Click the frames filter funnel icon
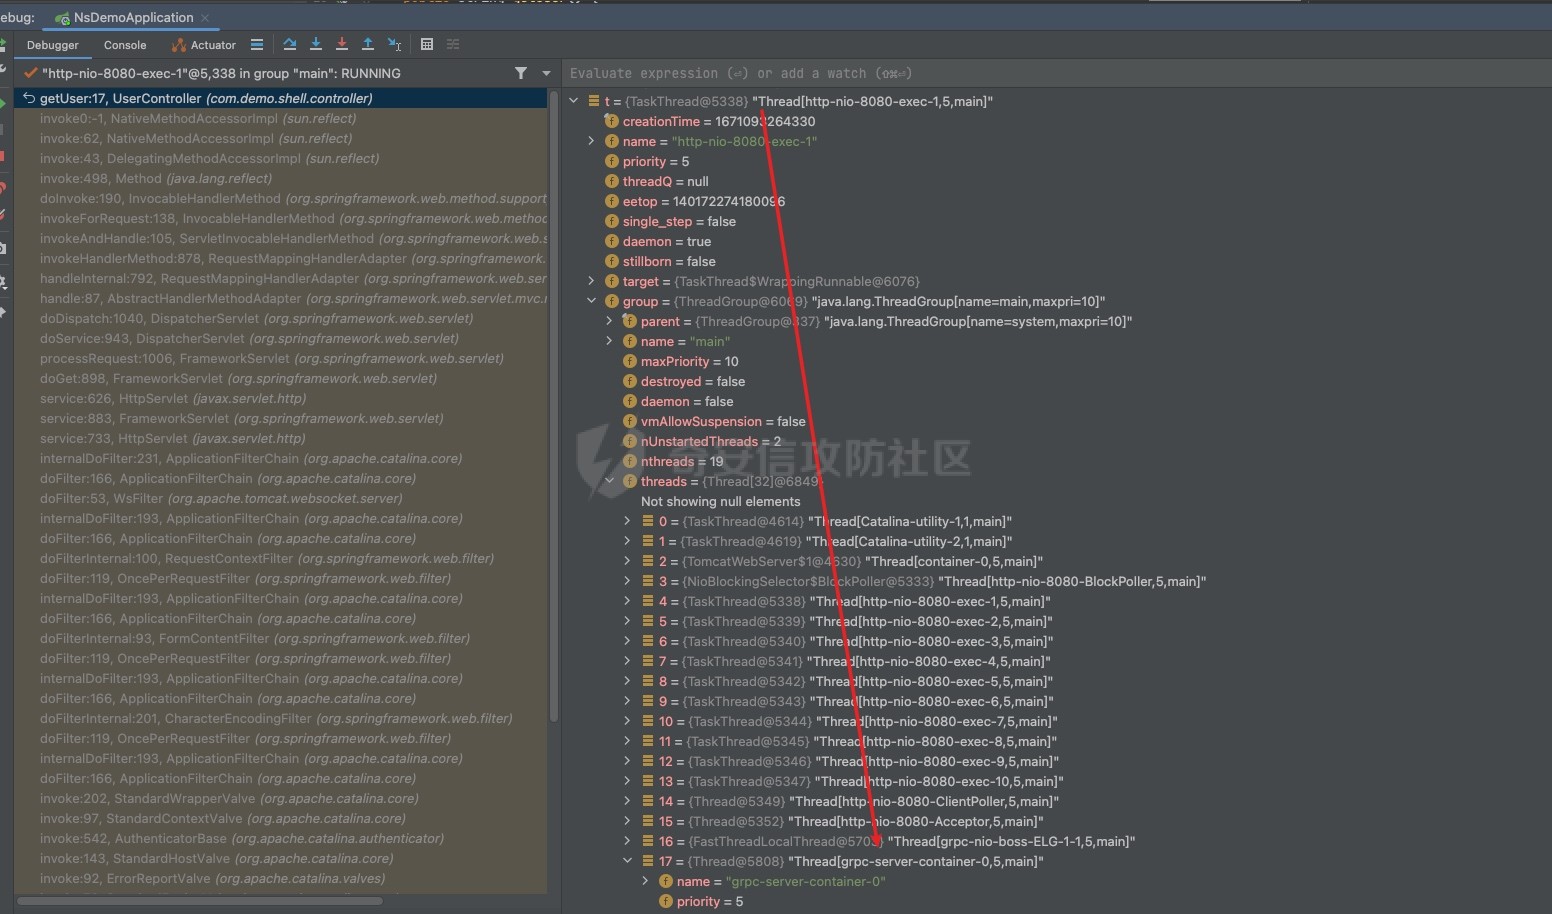 coord(520,73)
